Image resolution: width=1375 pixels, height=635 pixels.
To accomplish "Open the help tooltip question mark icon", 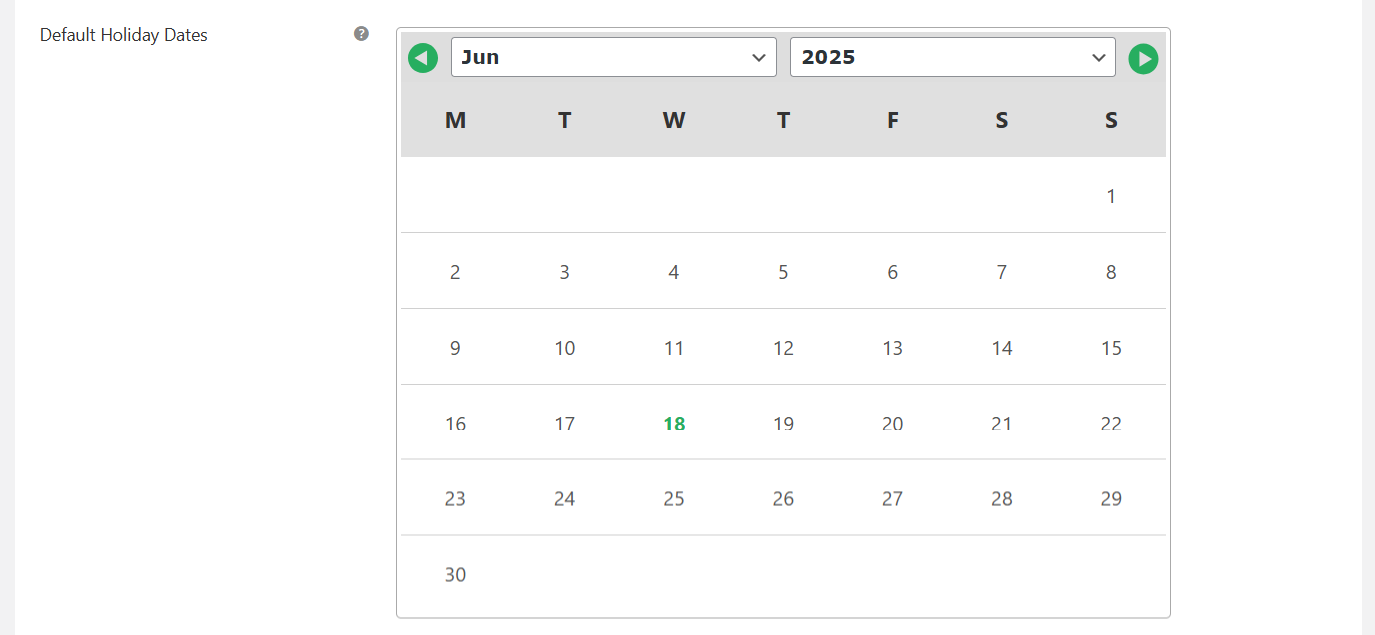I will tap(362, 34).
